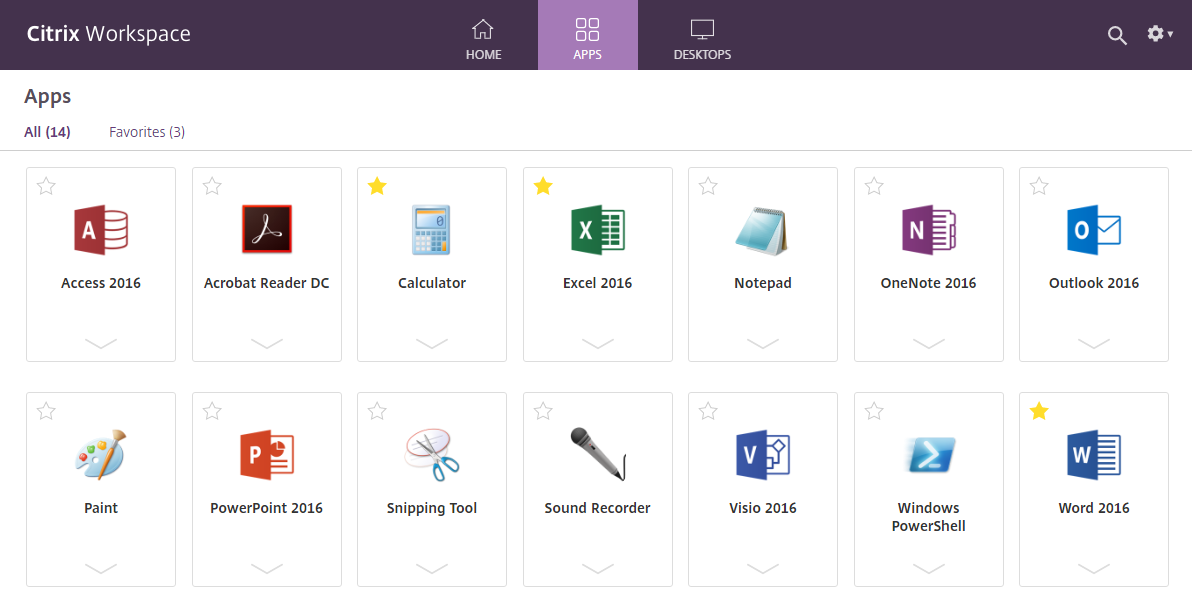Expand Excel 2016 details chevron
The width and height of the screenshot is (1192, 609).
click(598, 344)
